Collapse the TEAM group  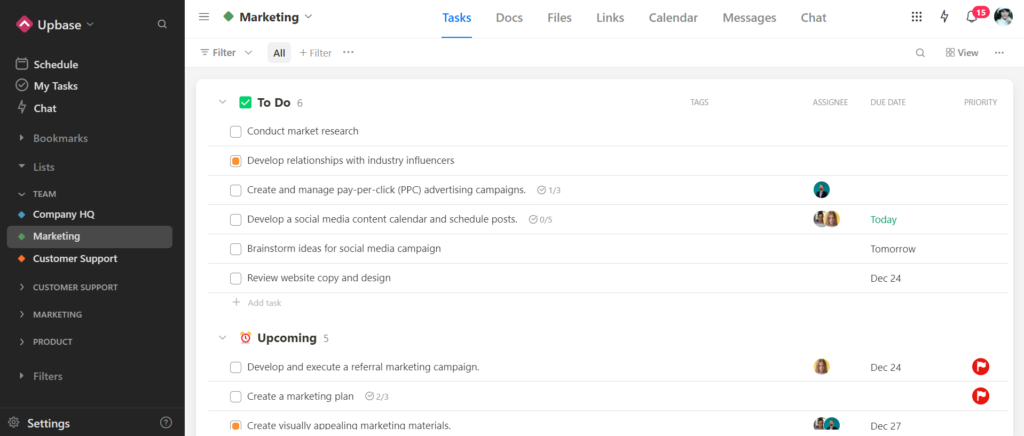tap(22, 194)
